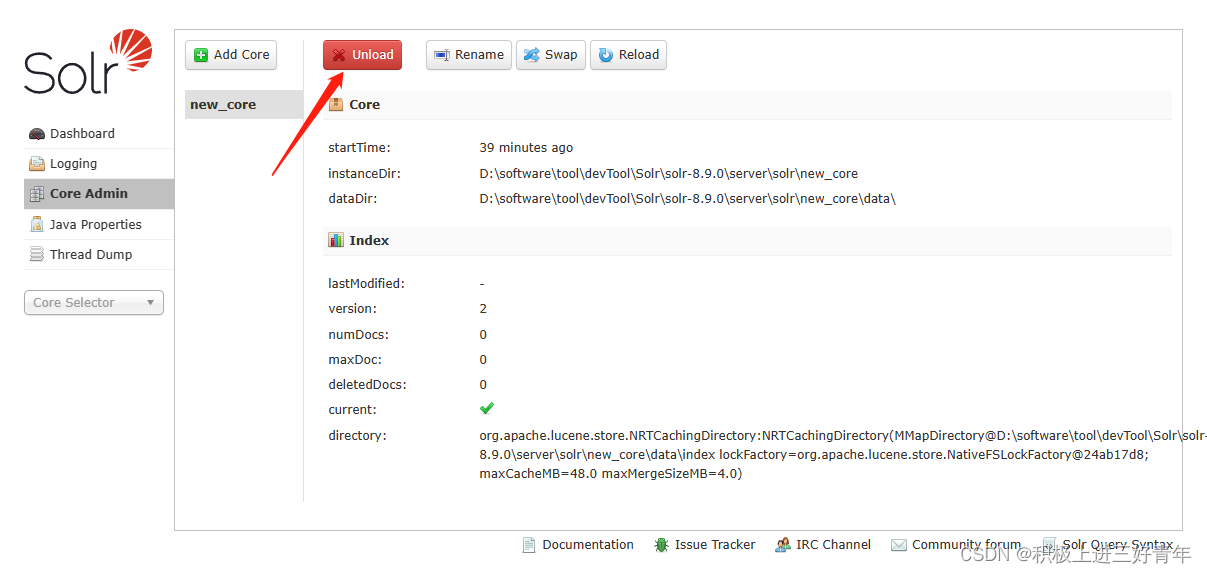
Task: Click the version value 2
Action: 483,309
